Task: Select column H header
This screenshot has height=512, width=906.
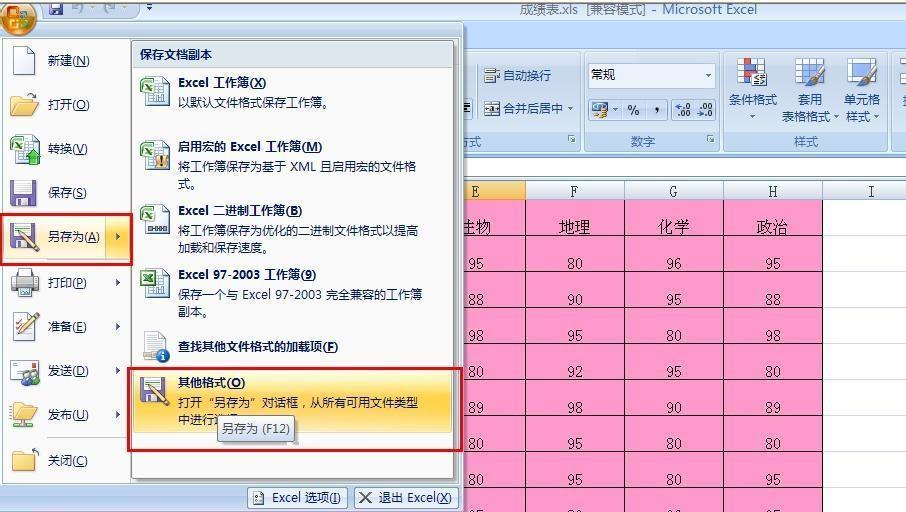Action: pyautogui.click(x=773, y=191)
